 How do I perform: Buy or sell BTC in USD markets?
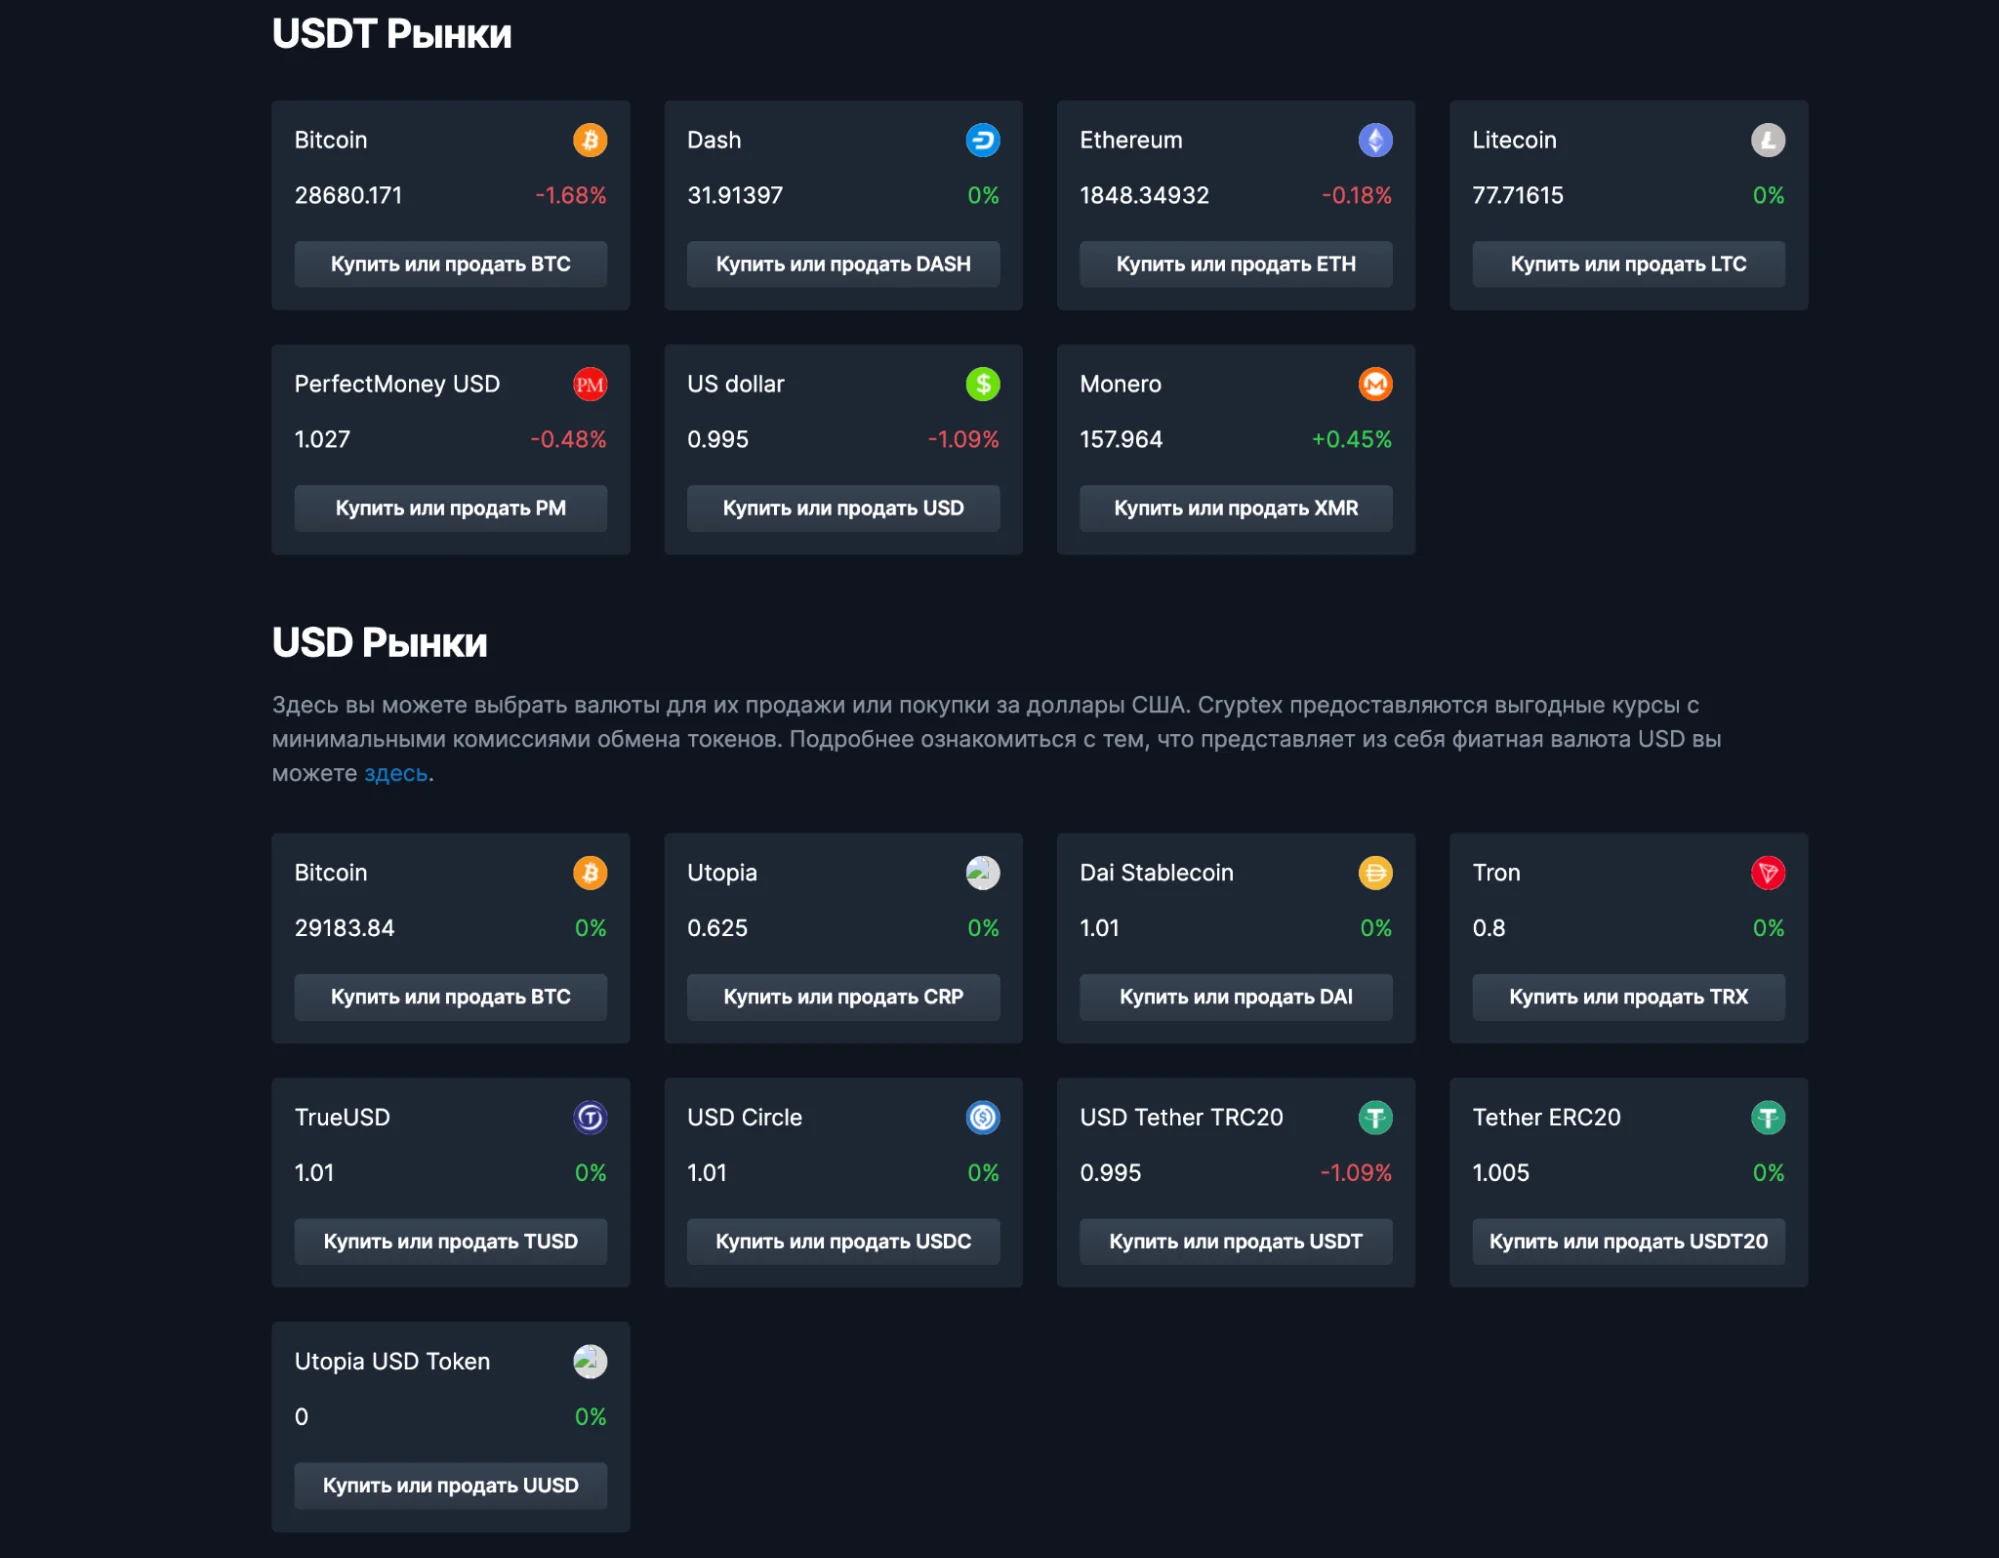pos(451,997)
